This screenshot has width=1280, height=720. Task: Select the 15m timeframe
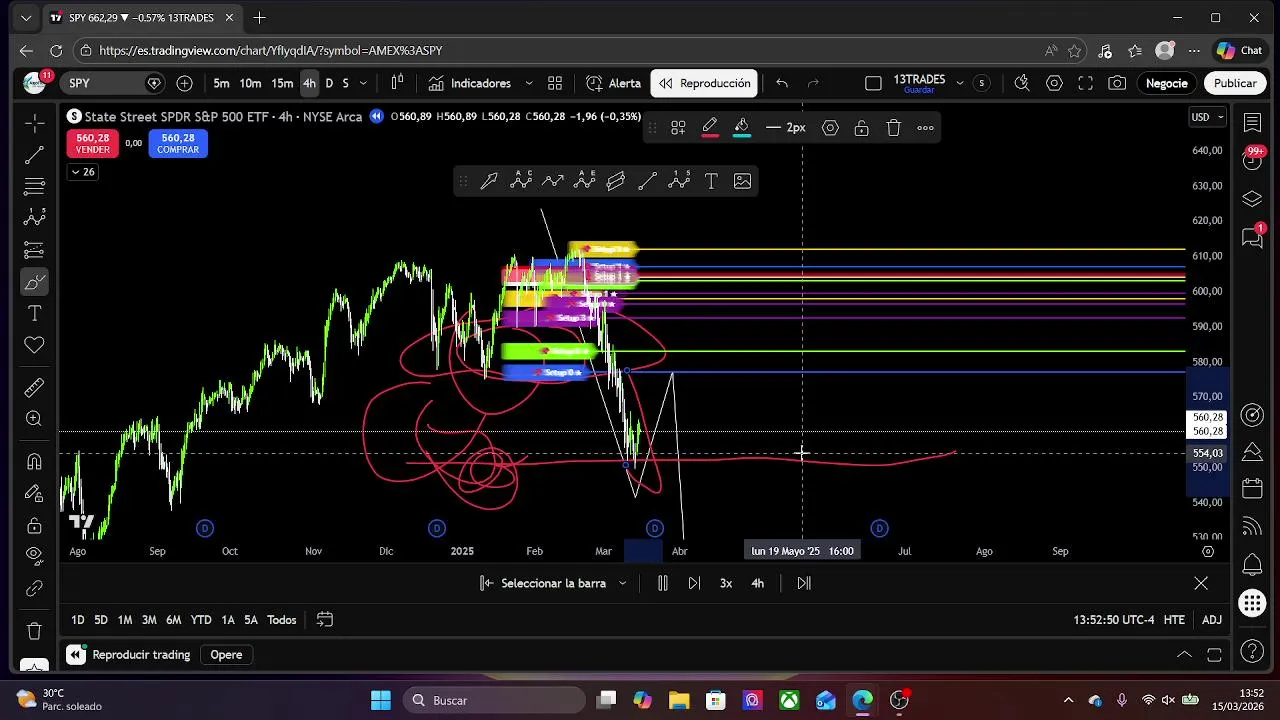click(282, 83)
